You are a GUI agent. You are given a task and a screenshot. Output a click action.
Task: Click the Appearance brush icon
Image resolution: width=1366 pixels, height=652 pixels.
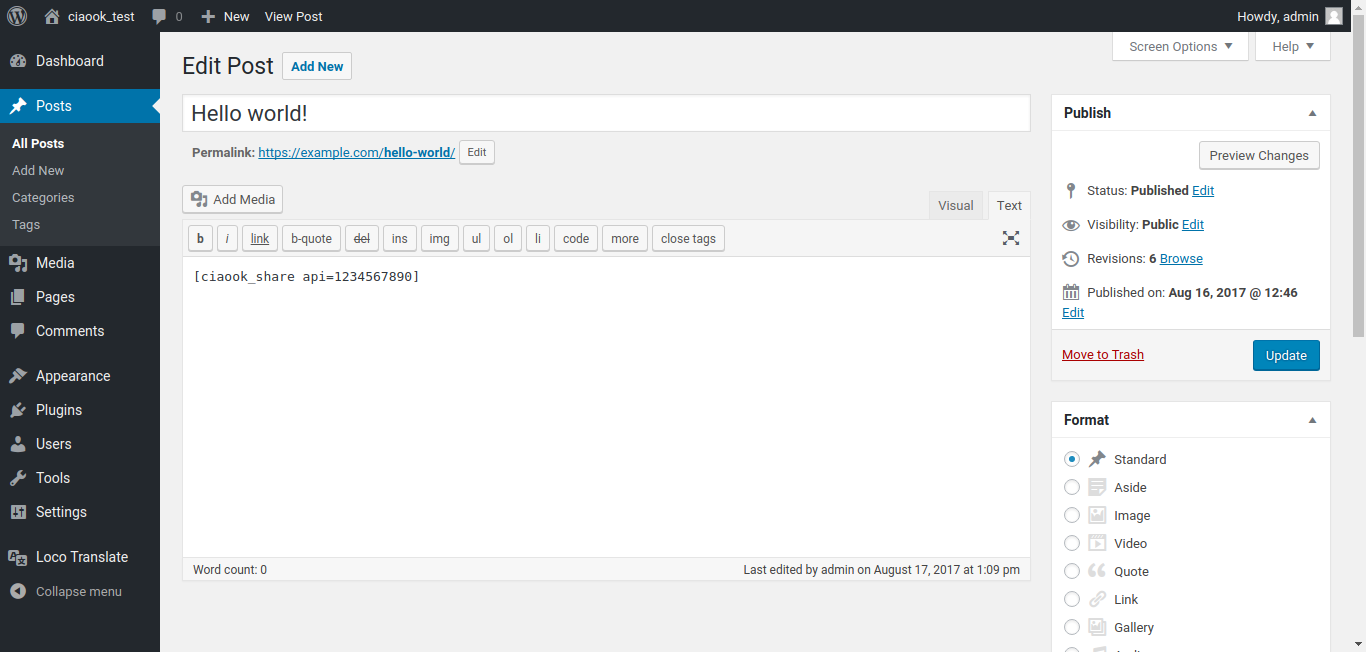18,376
